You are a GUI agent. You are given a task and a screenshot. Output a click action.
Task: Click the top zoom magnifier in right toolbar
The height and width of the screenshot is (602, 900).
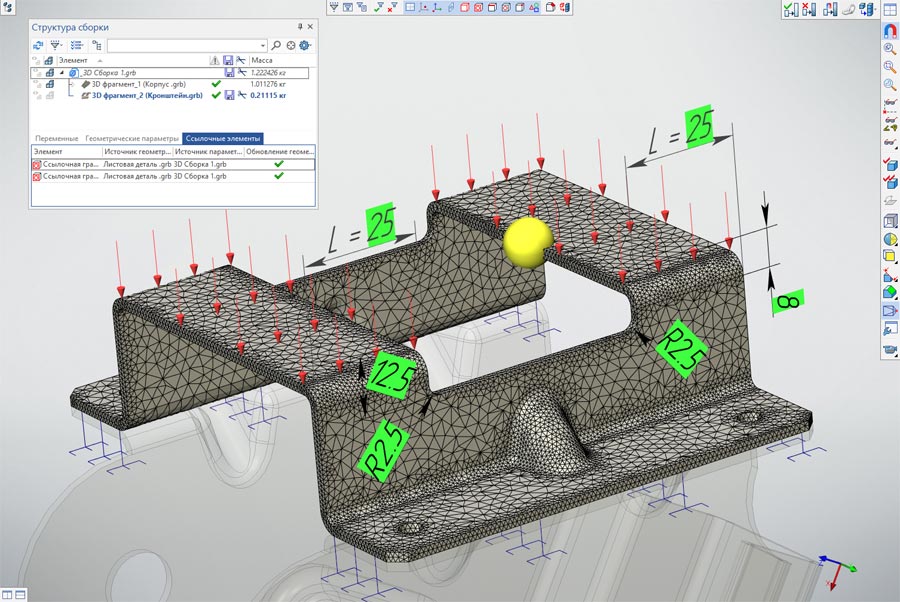click(889, 48)
